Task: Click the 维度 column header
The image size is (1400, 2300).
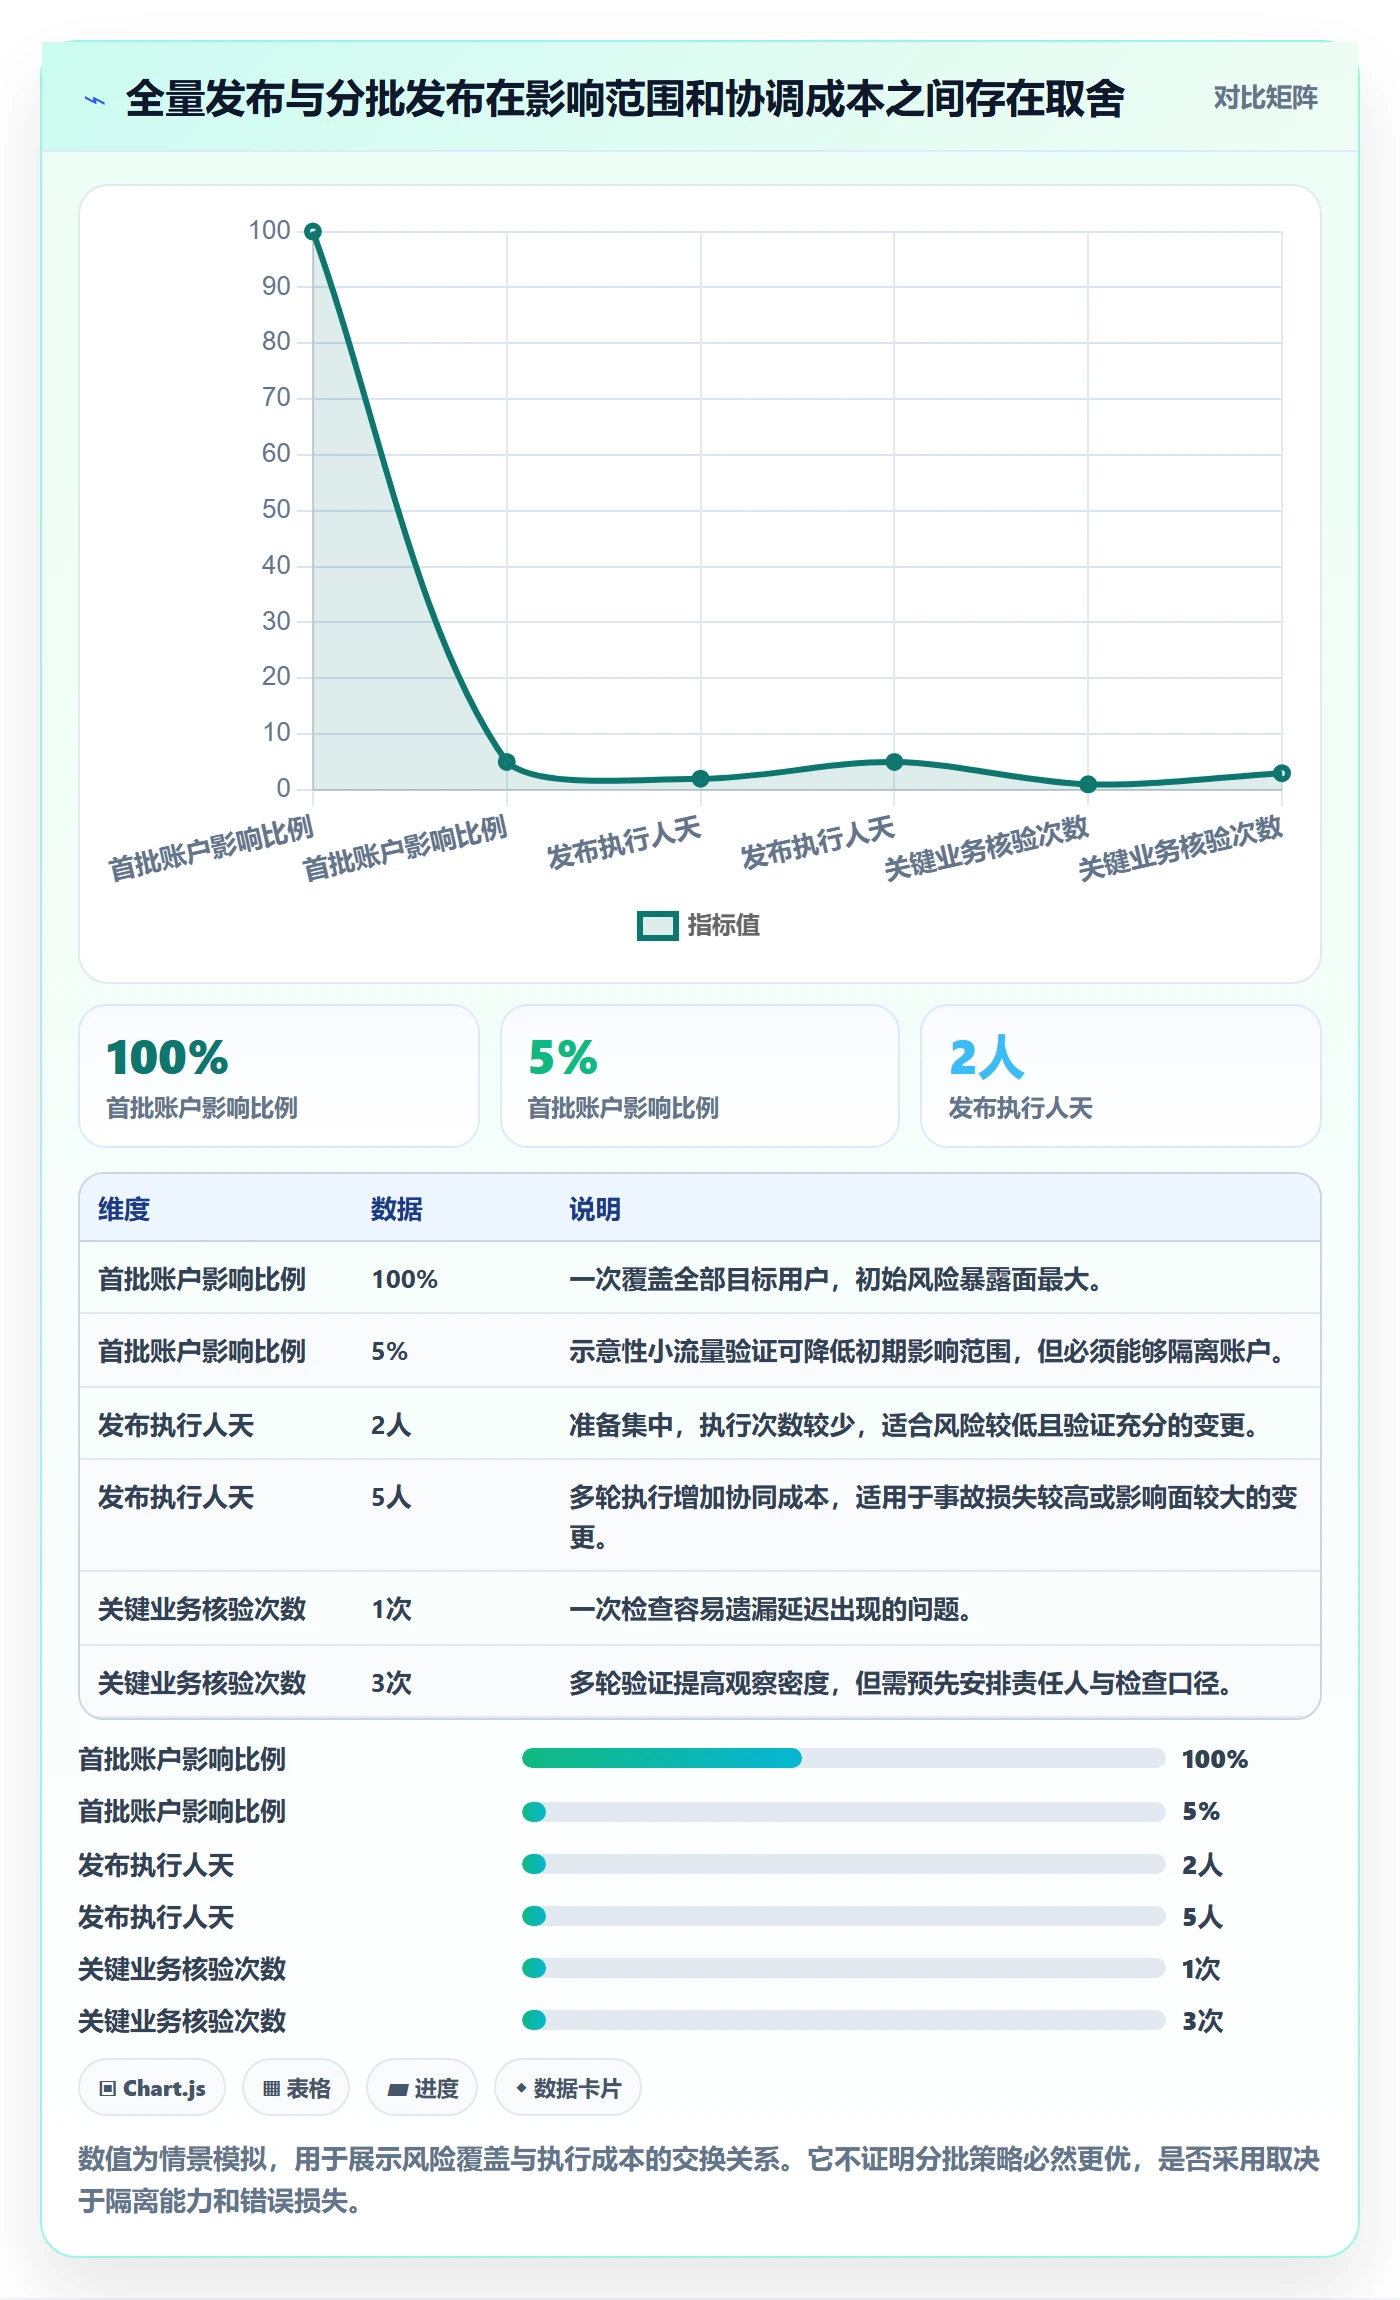Action: tap(124, 1209)
